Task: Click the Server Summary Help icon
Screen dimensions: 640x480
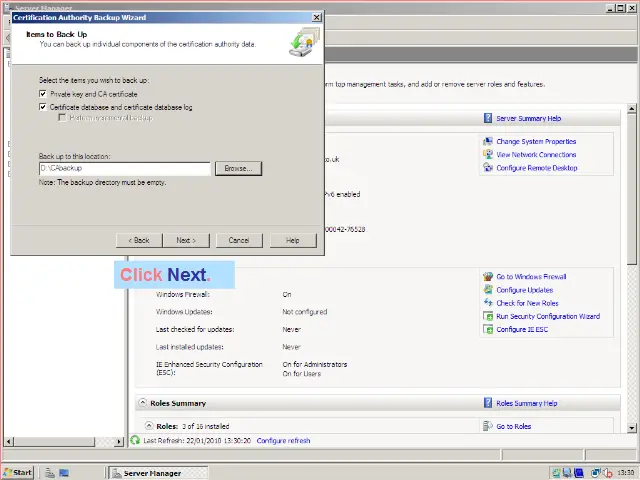Action: (488, 118)
